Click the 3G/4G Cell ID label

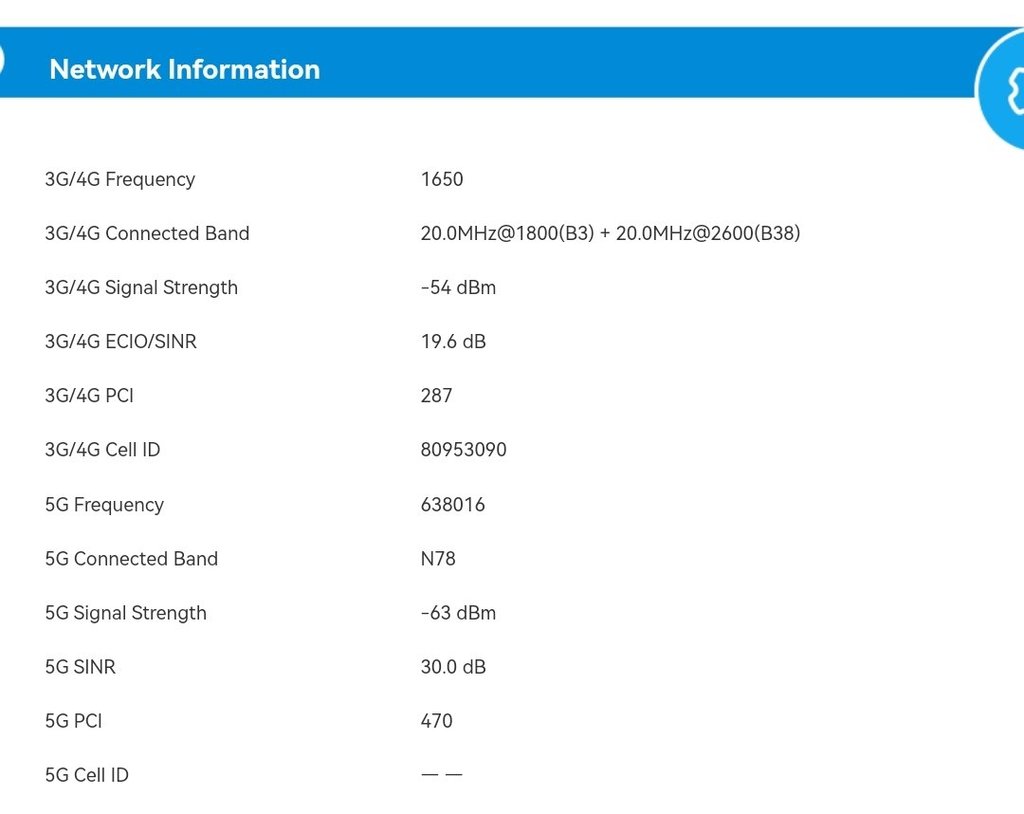102,450
